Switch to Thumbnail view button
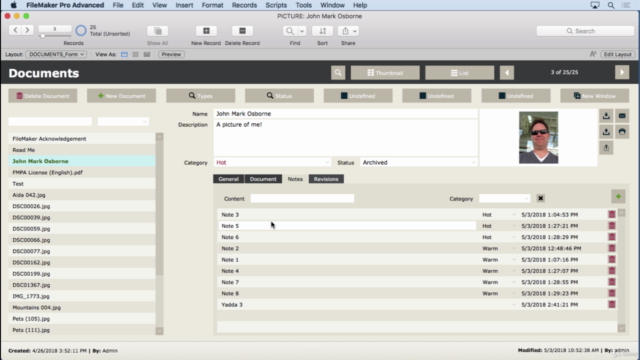 (x=385, y=73)
